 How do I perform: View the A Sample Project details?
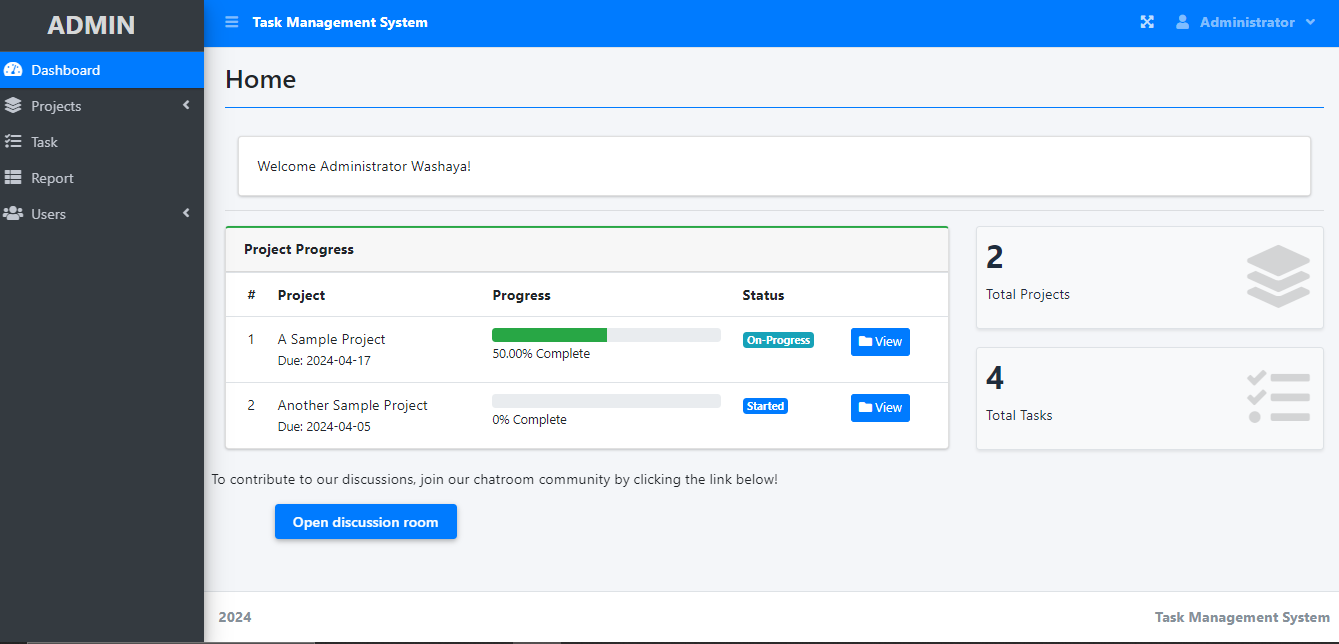pyautogui.click(x=880, y=342)
